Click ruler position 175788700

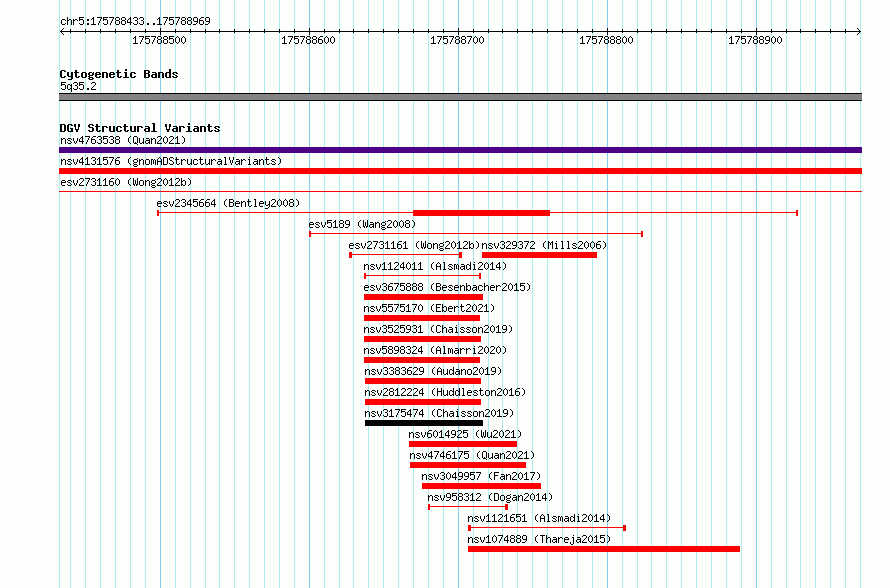pos(457,40)
